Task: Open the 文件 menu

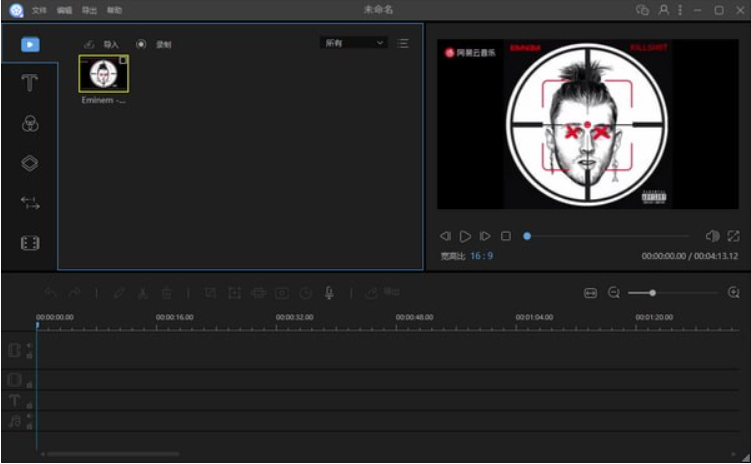Action: click(39, 10)
